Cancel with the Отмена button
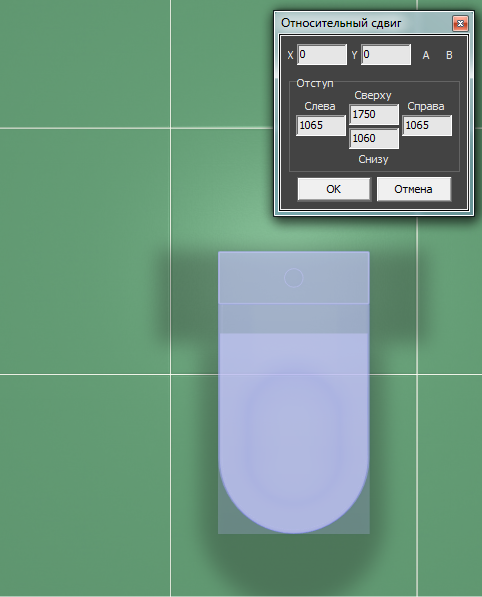The height and width of the screenshot is (597, 482). pos(413,189)
